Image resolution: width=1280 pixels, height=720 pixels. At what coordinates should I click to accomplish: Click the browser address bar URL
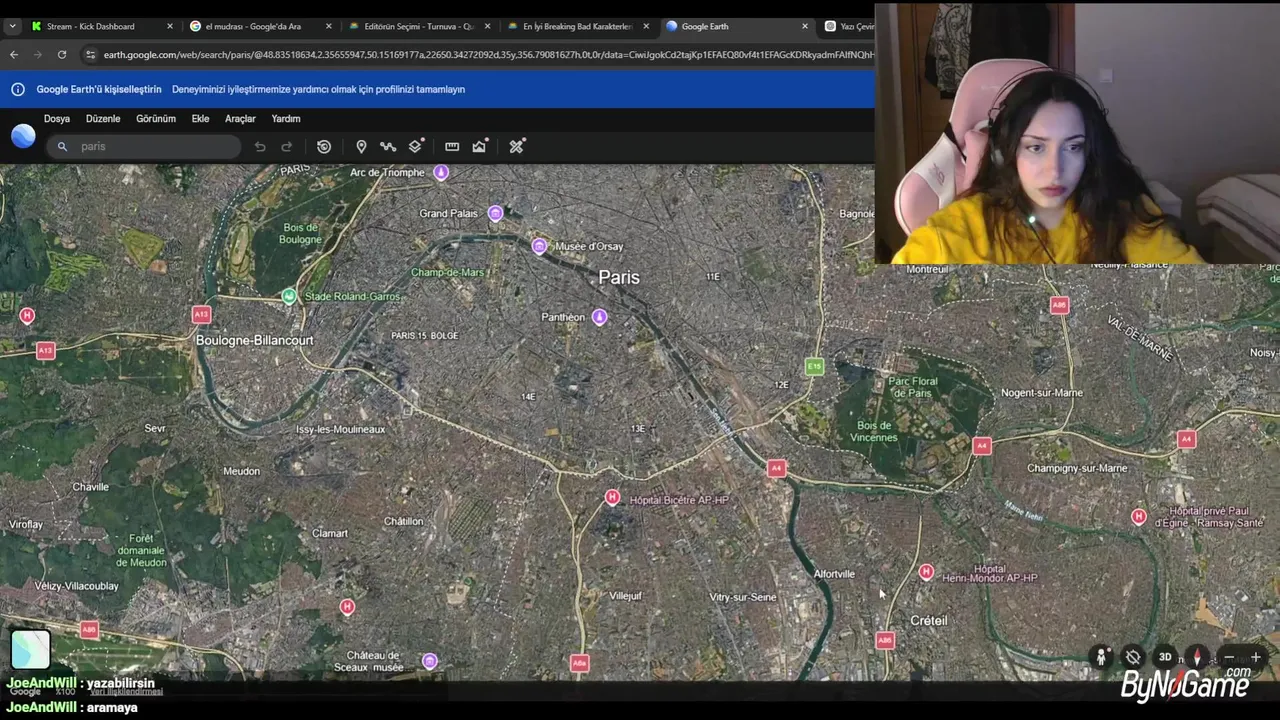coord(488,55)
